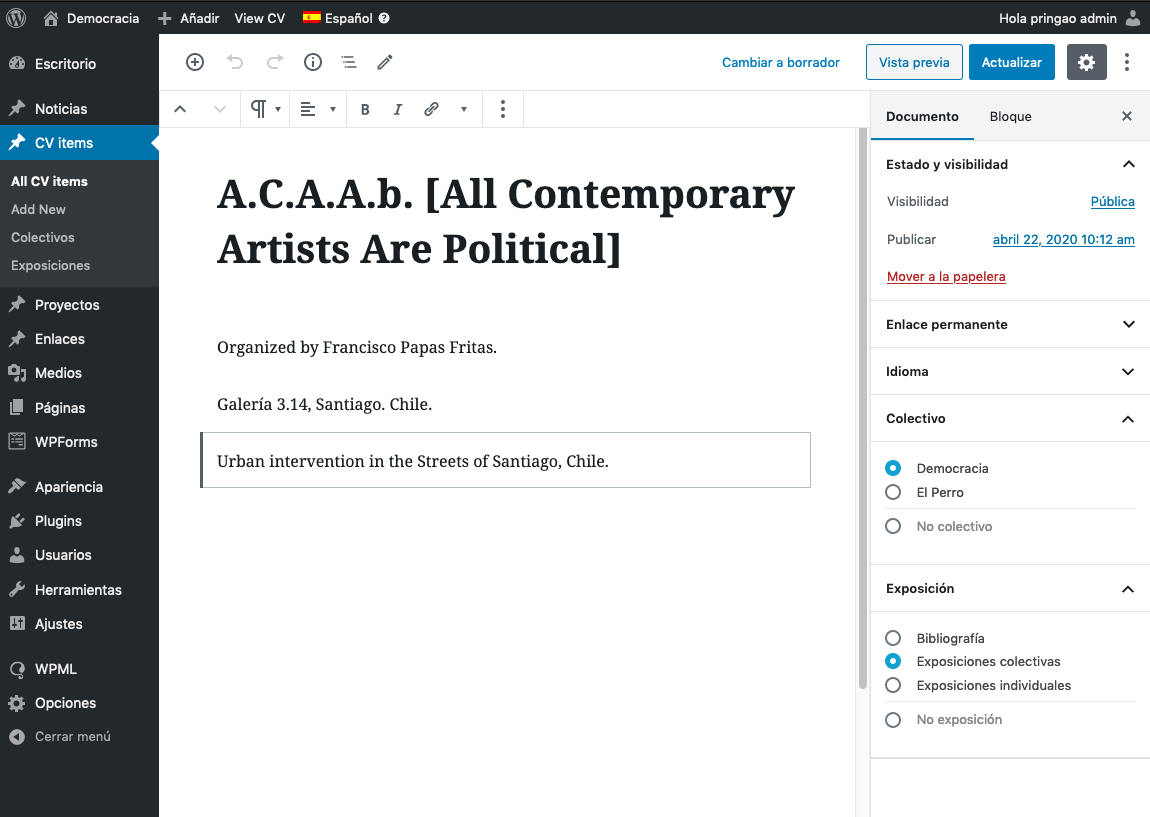Open content structure info icon
The image size is (1150, 817).
point(313,62)
